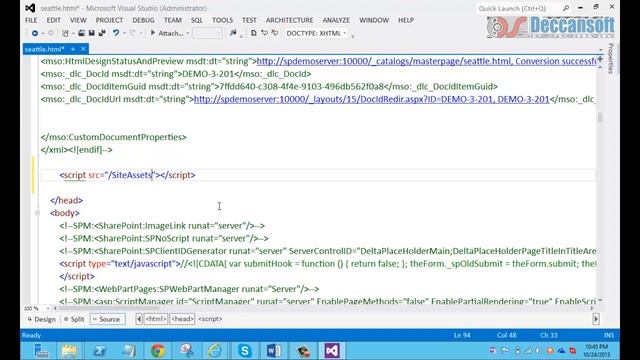The width and height of the screenshot is (640, 360).
Task: Select the <script> tag navigator breadcrumb
Action: tap(210, 319)
